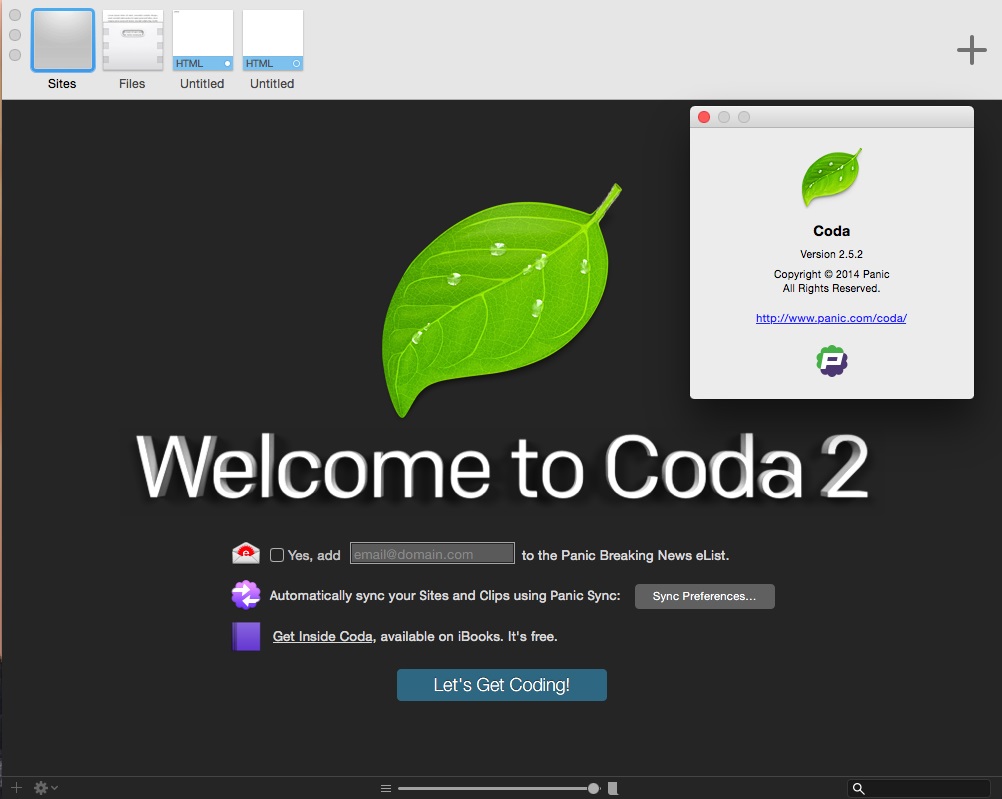The height and width of the screenshot is (799, 1002).
Task: Close the About Coda window
Action: click(704, 117)
